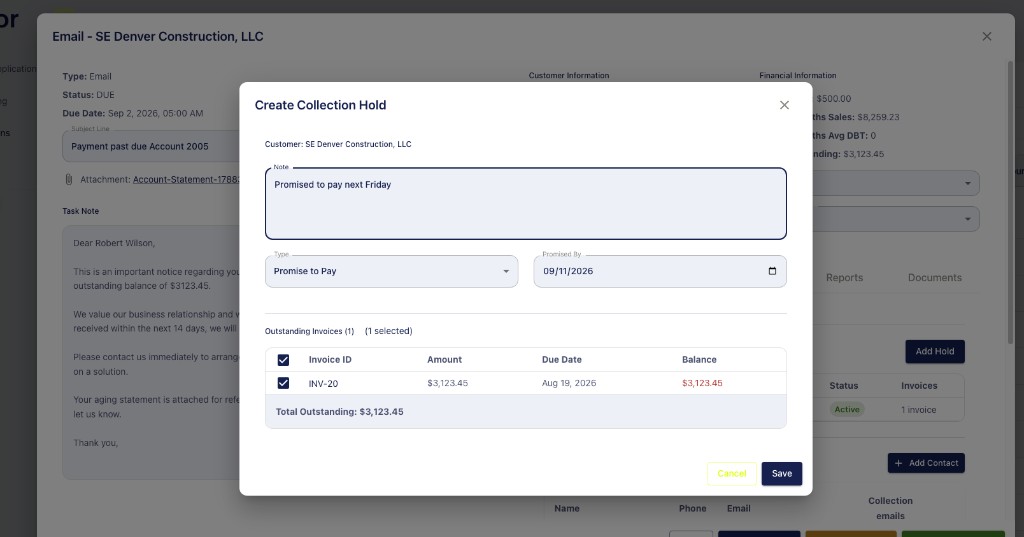Open the Account-Statement attachment link

[186, 180]
